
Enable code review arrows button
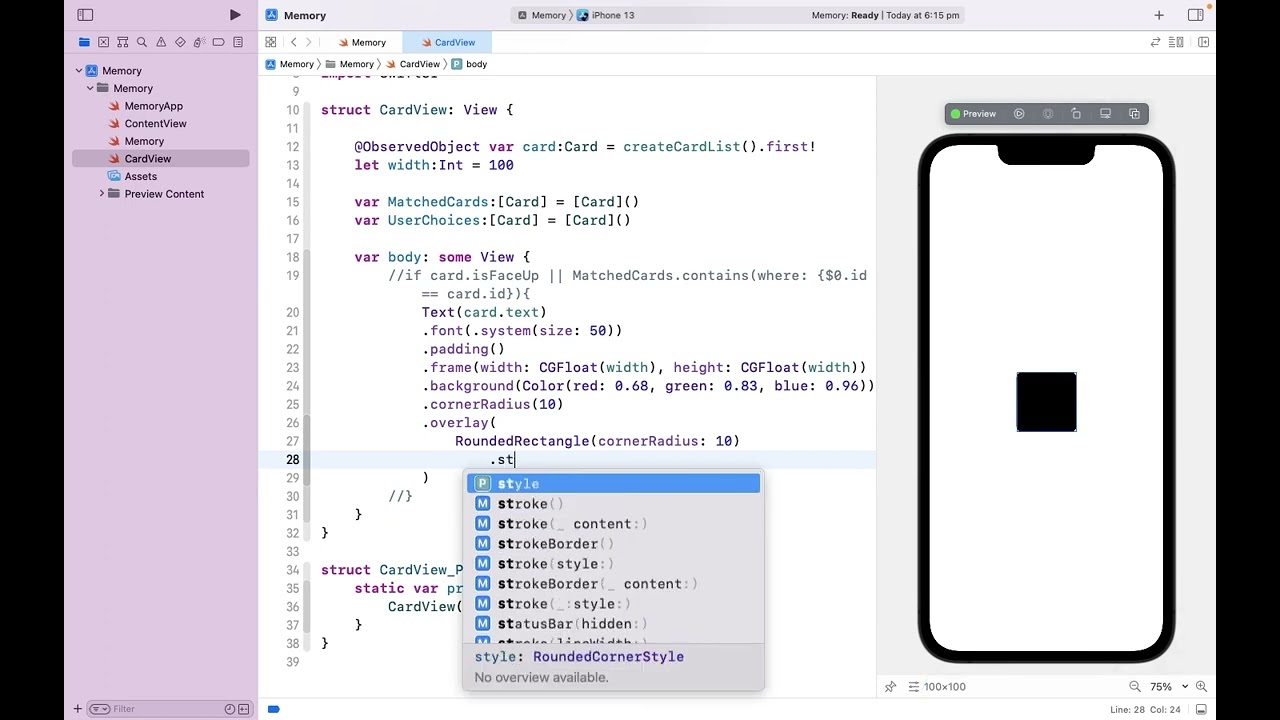point(1156,42)
